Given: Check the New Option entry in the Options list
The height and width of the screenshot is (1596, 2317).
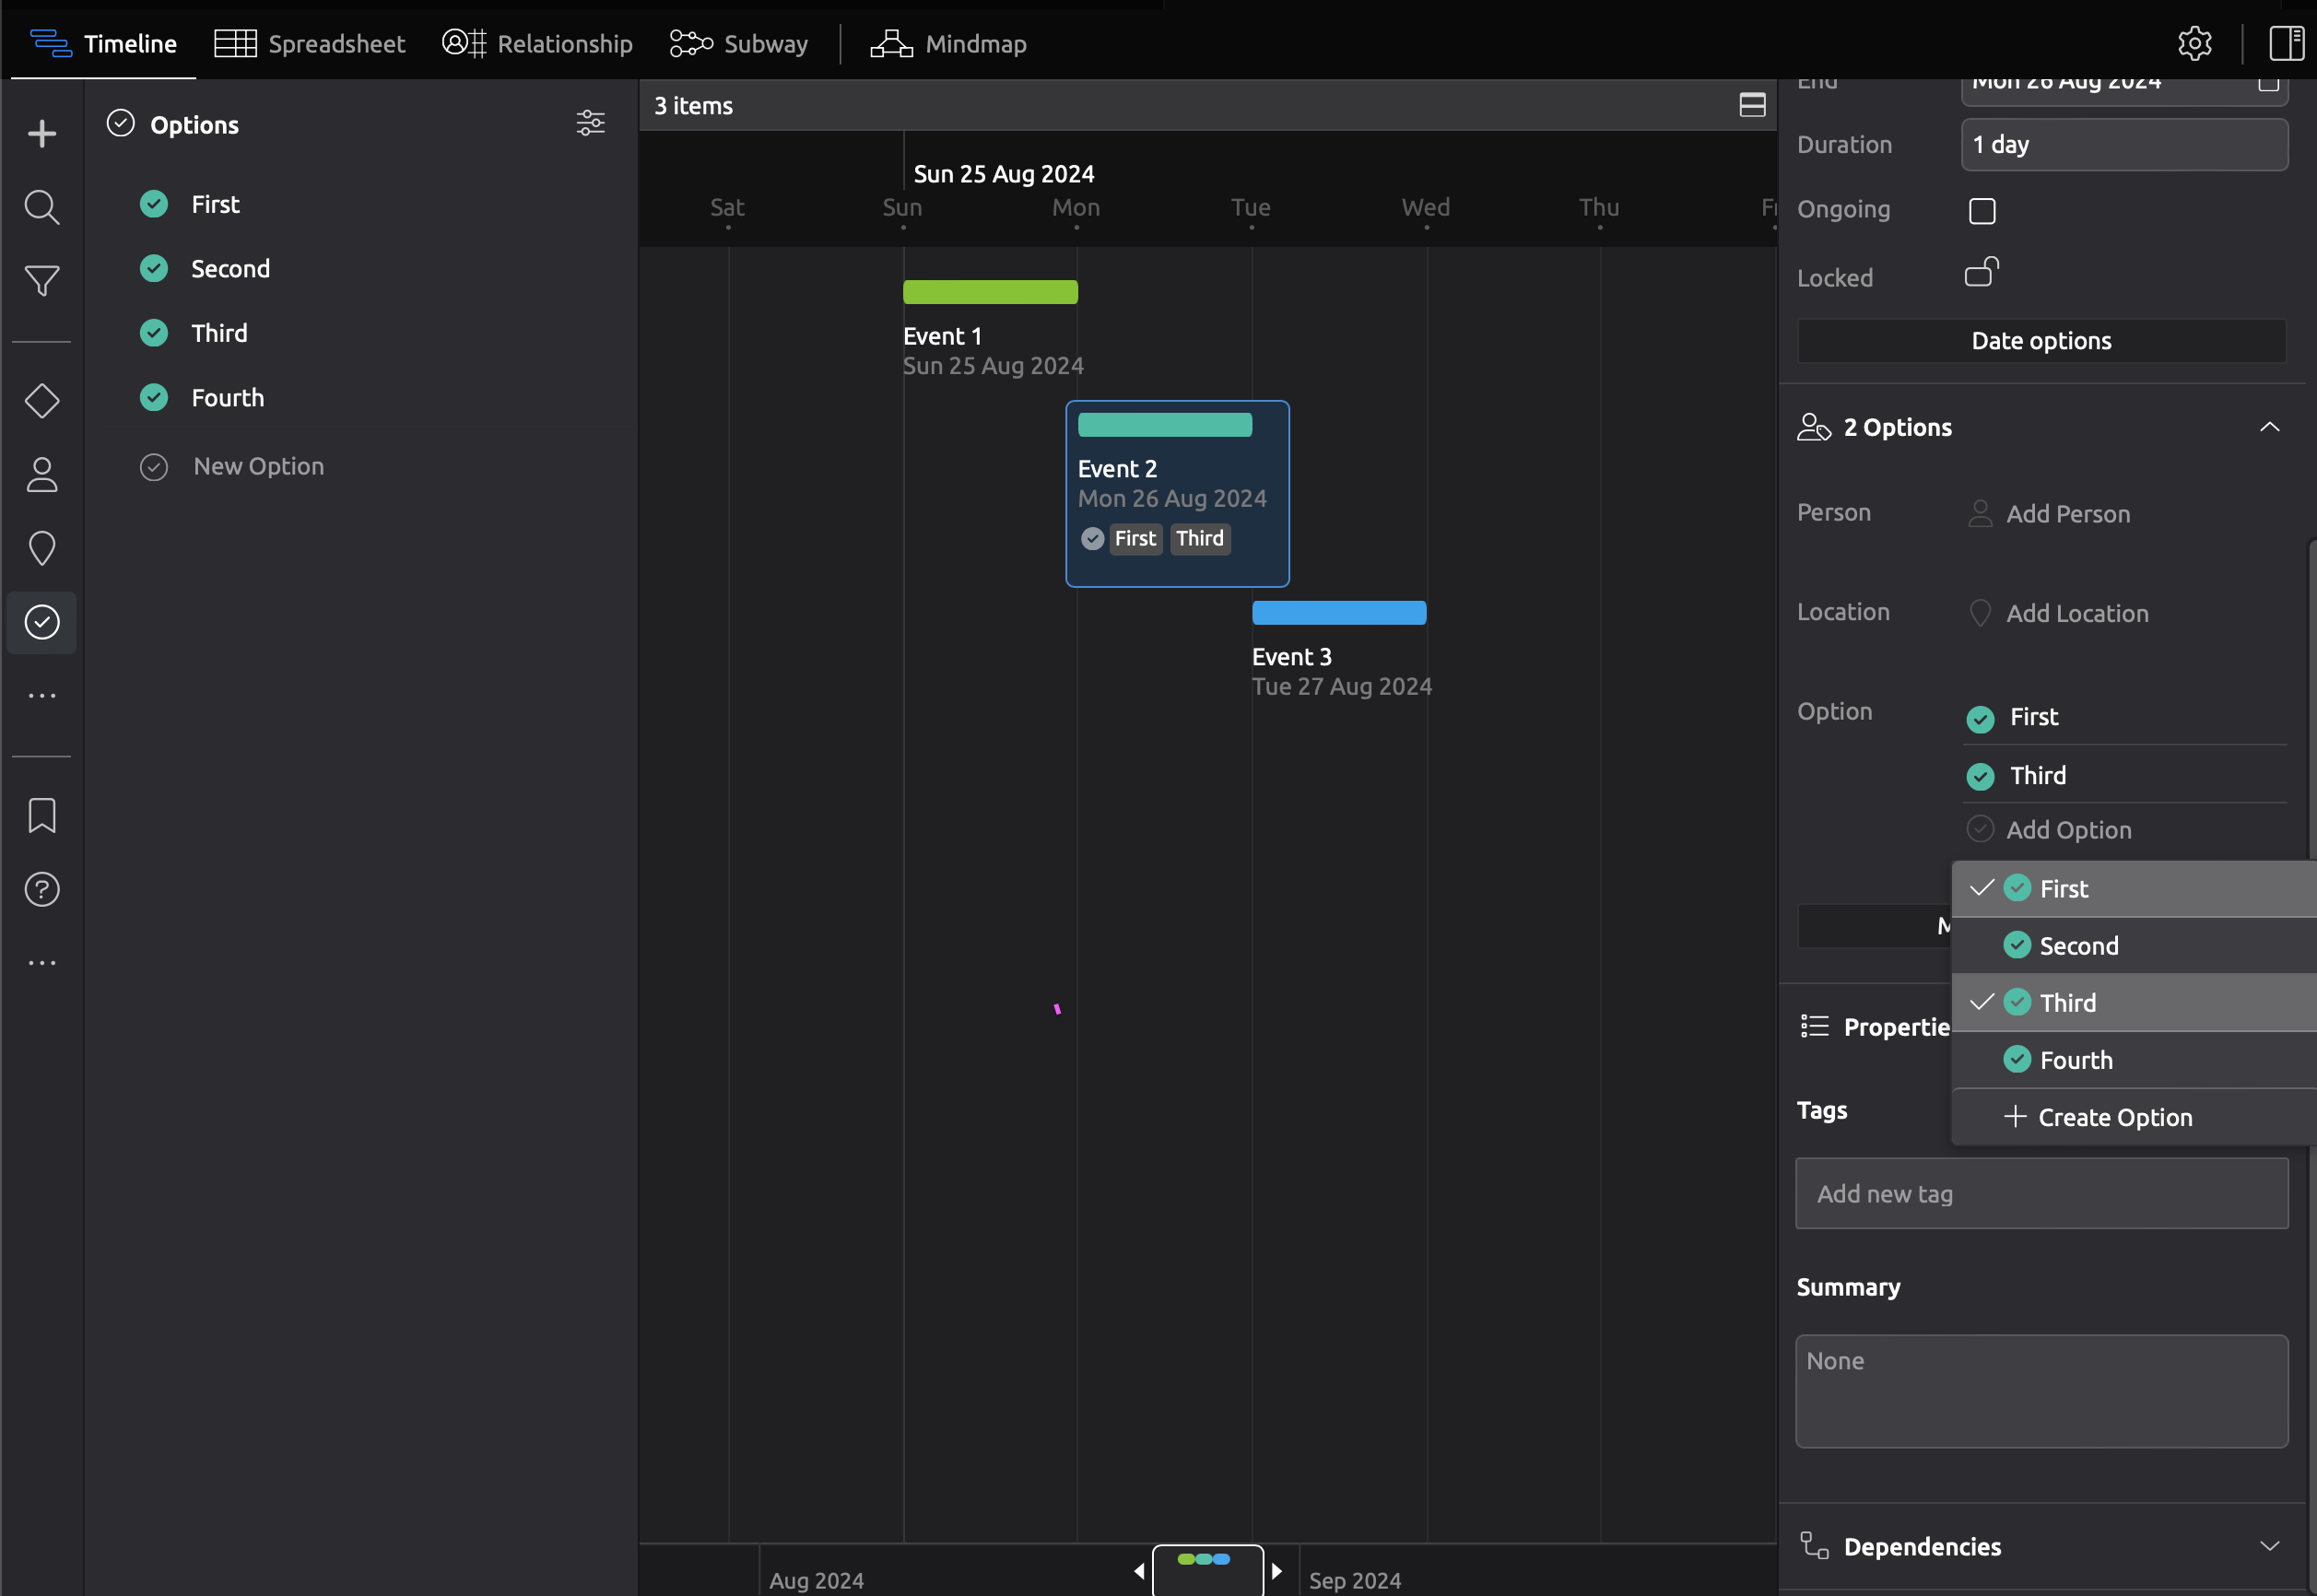Looking at the screenshot, I should pyautogui.click(x=154, y=466).
